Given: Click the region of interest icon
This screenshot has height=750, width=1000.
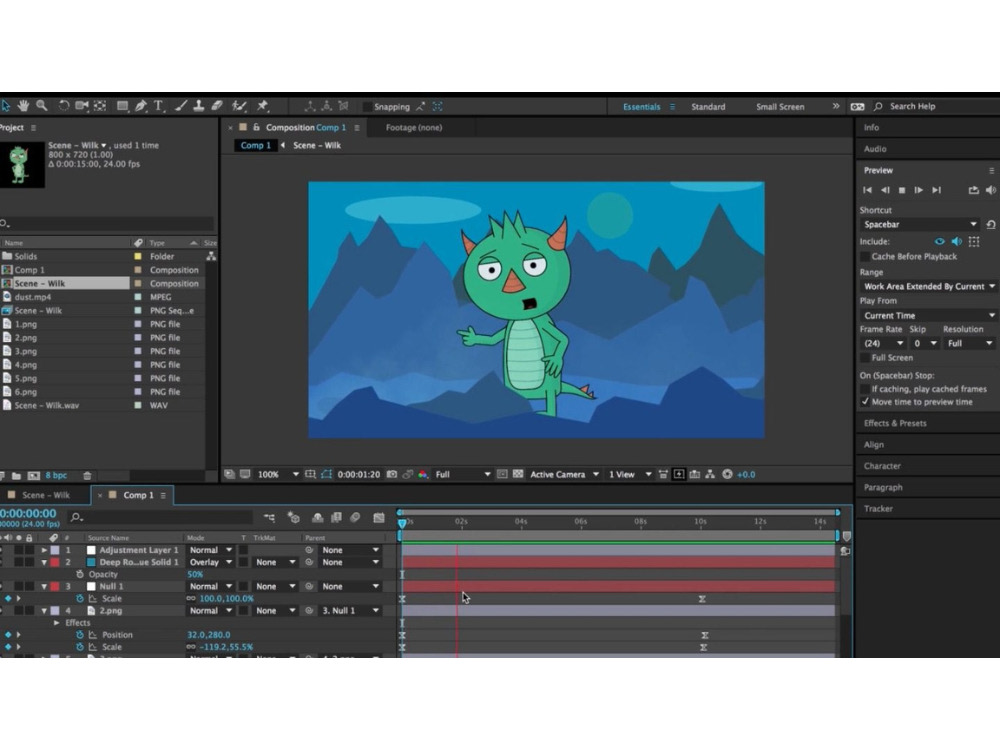Looking at the screenshot, I should pos(502,474).
